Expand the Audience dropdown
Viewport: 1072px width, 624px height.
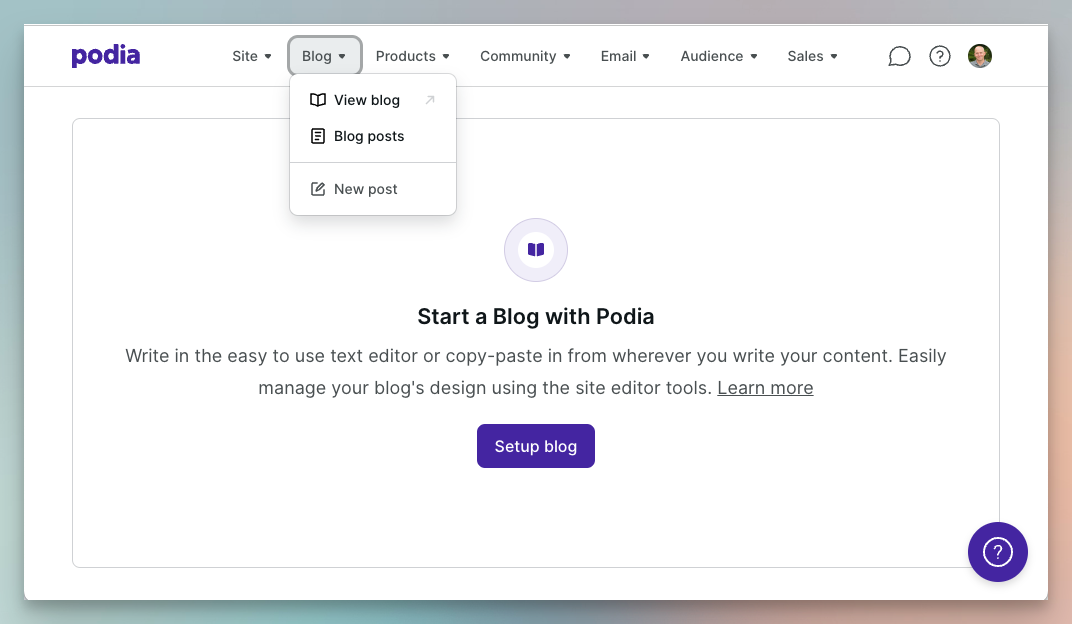[x=719, y=56]
